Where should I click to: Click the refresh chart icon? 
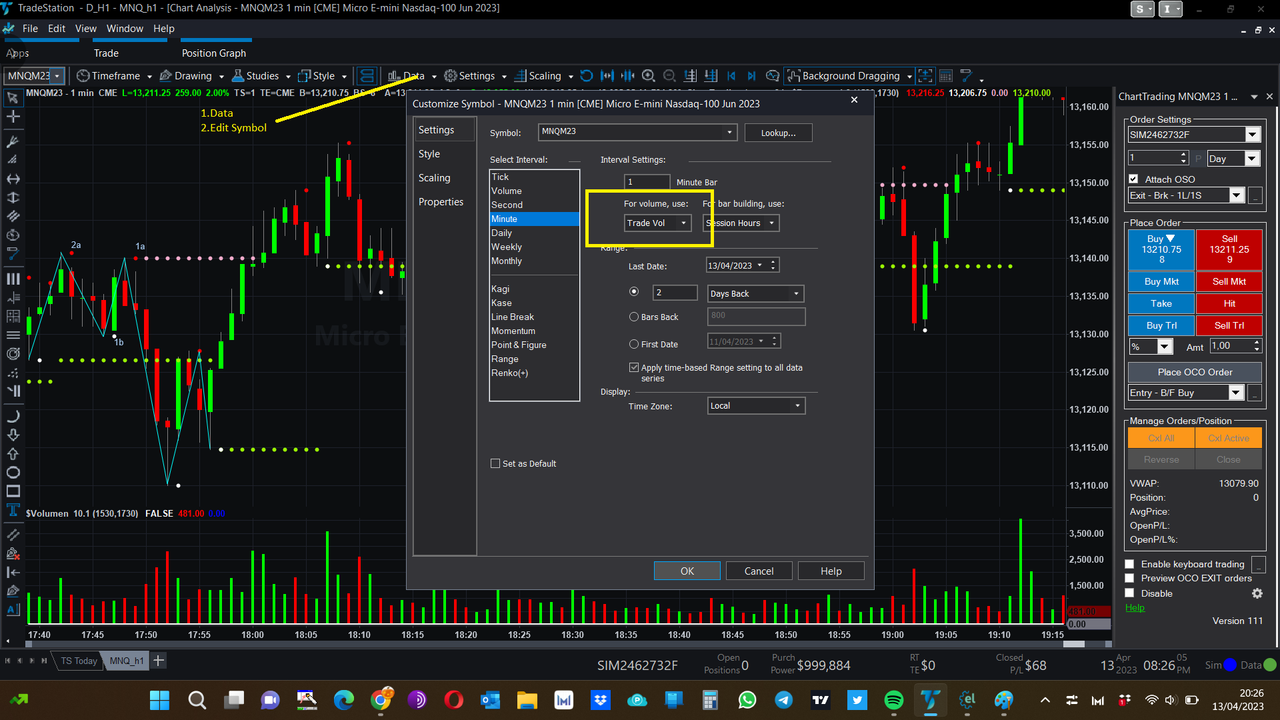(587, 76)
